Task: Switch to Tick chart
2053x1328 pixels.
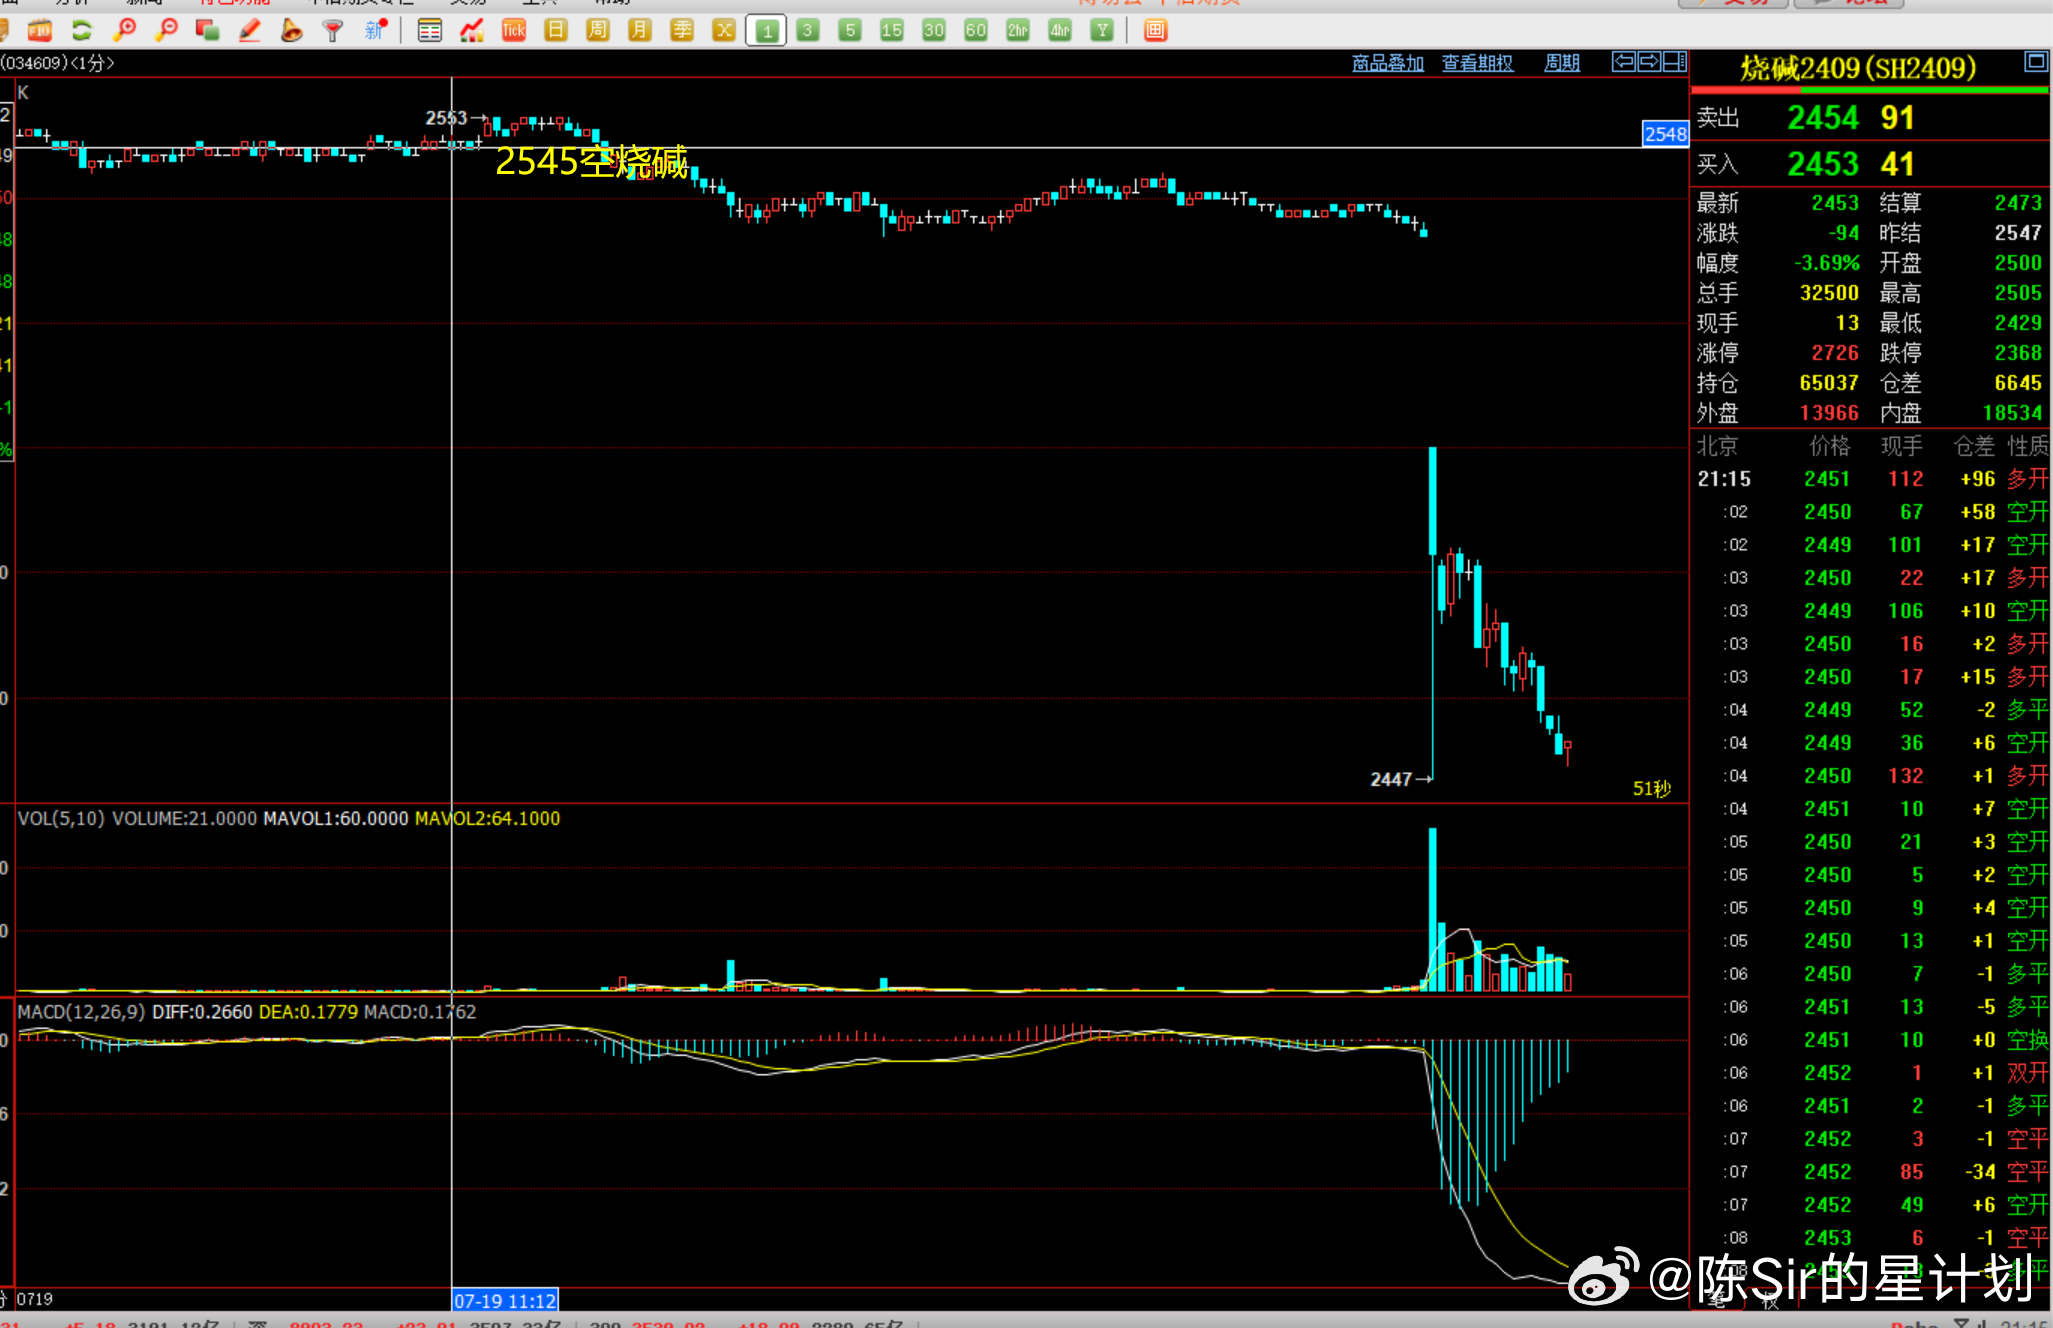Action: click(514, 31)
